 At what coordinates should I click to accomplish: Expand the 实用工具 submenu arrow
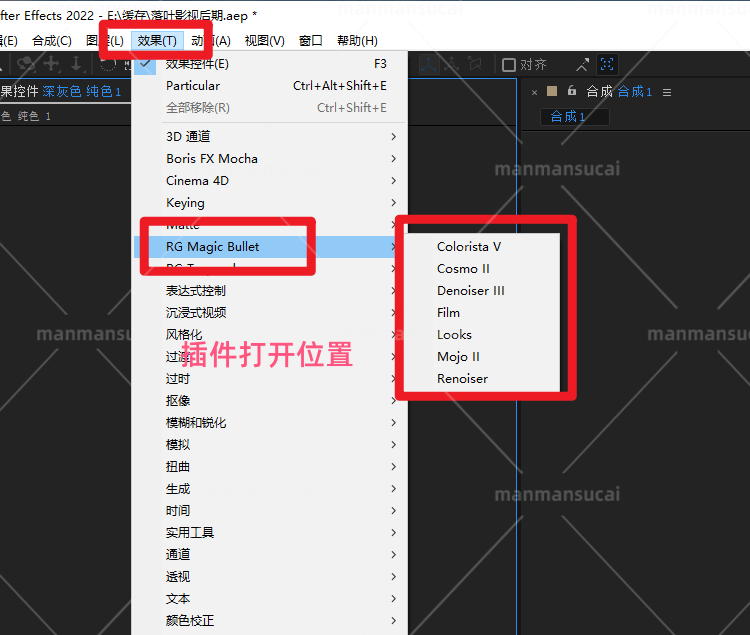coord(393,533)
